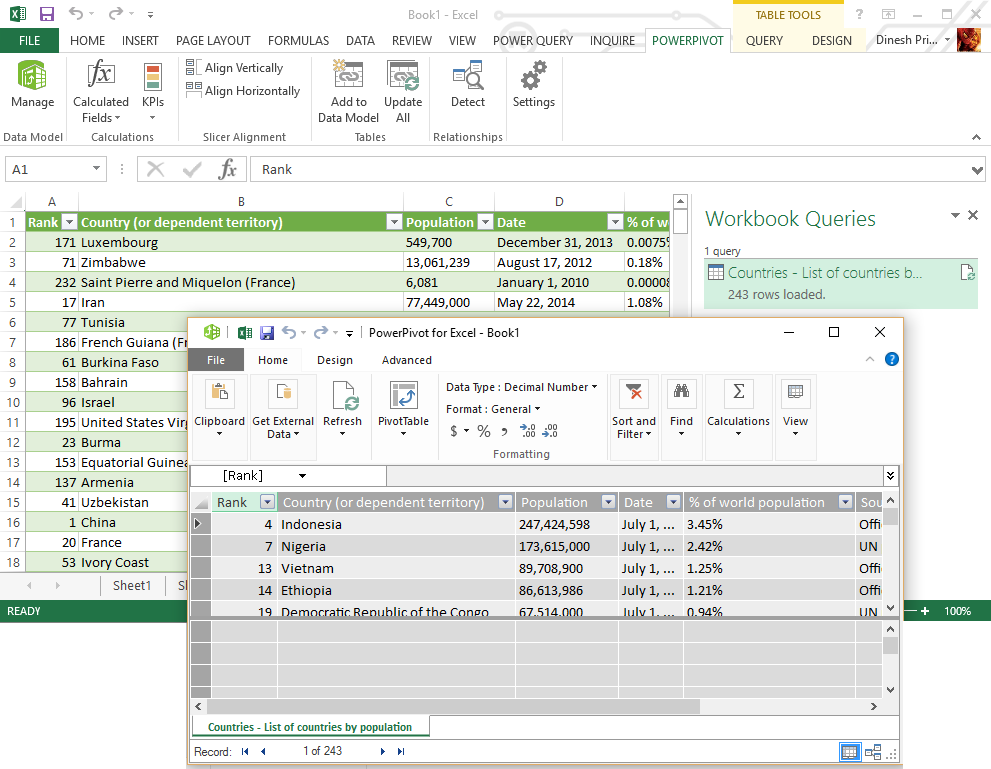Open Manage Data Model in PowerPivot ribbon
This screenshot has width=991, height=769.
[x=32, y=84]
